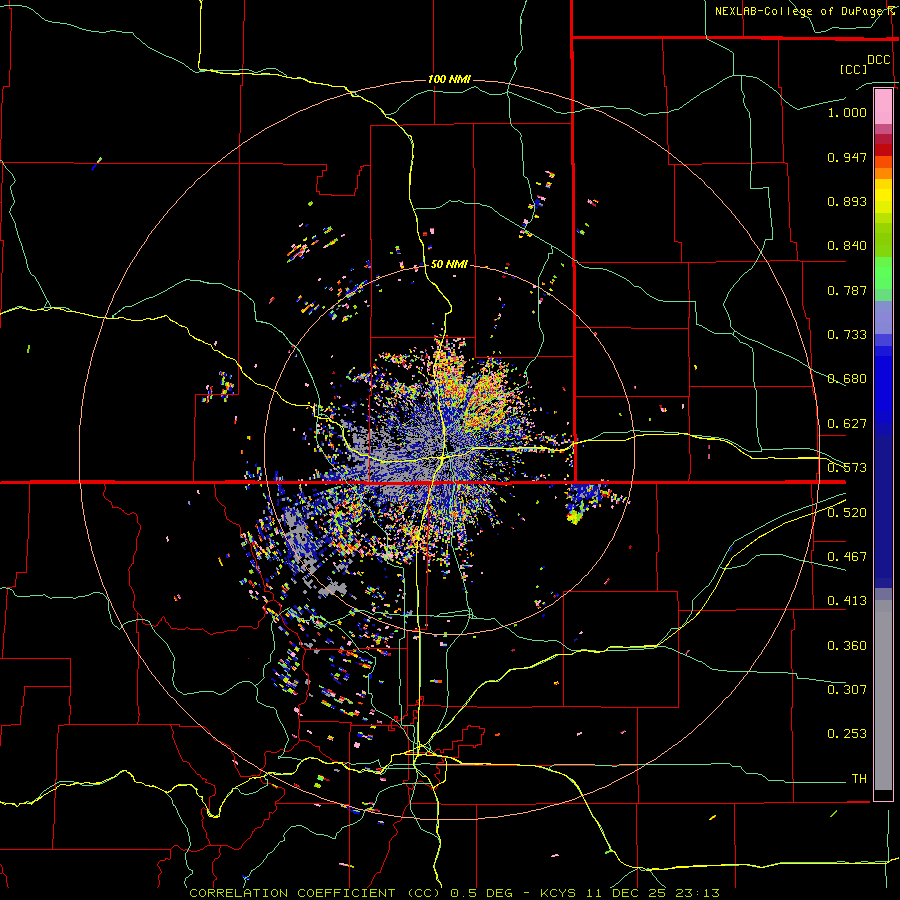Click the bright green color bar segment
The width and height of the screenshot is (900, 900).
pos(883,273)
